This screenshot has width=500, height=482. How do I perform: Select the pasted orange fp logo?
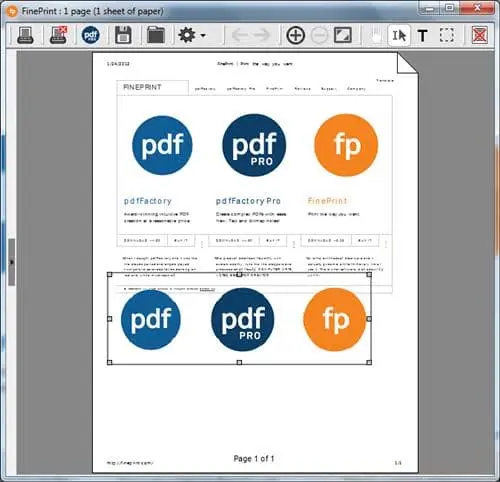(x=335, y=319)
